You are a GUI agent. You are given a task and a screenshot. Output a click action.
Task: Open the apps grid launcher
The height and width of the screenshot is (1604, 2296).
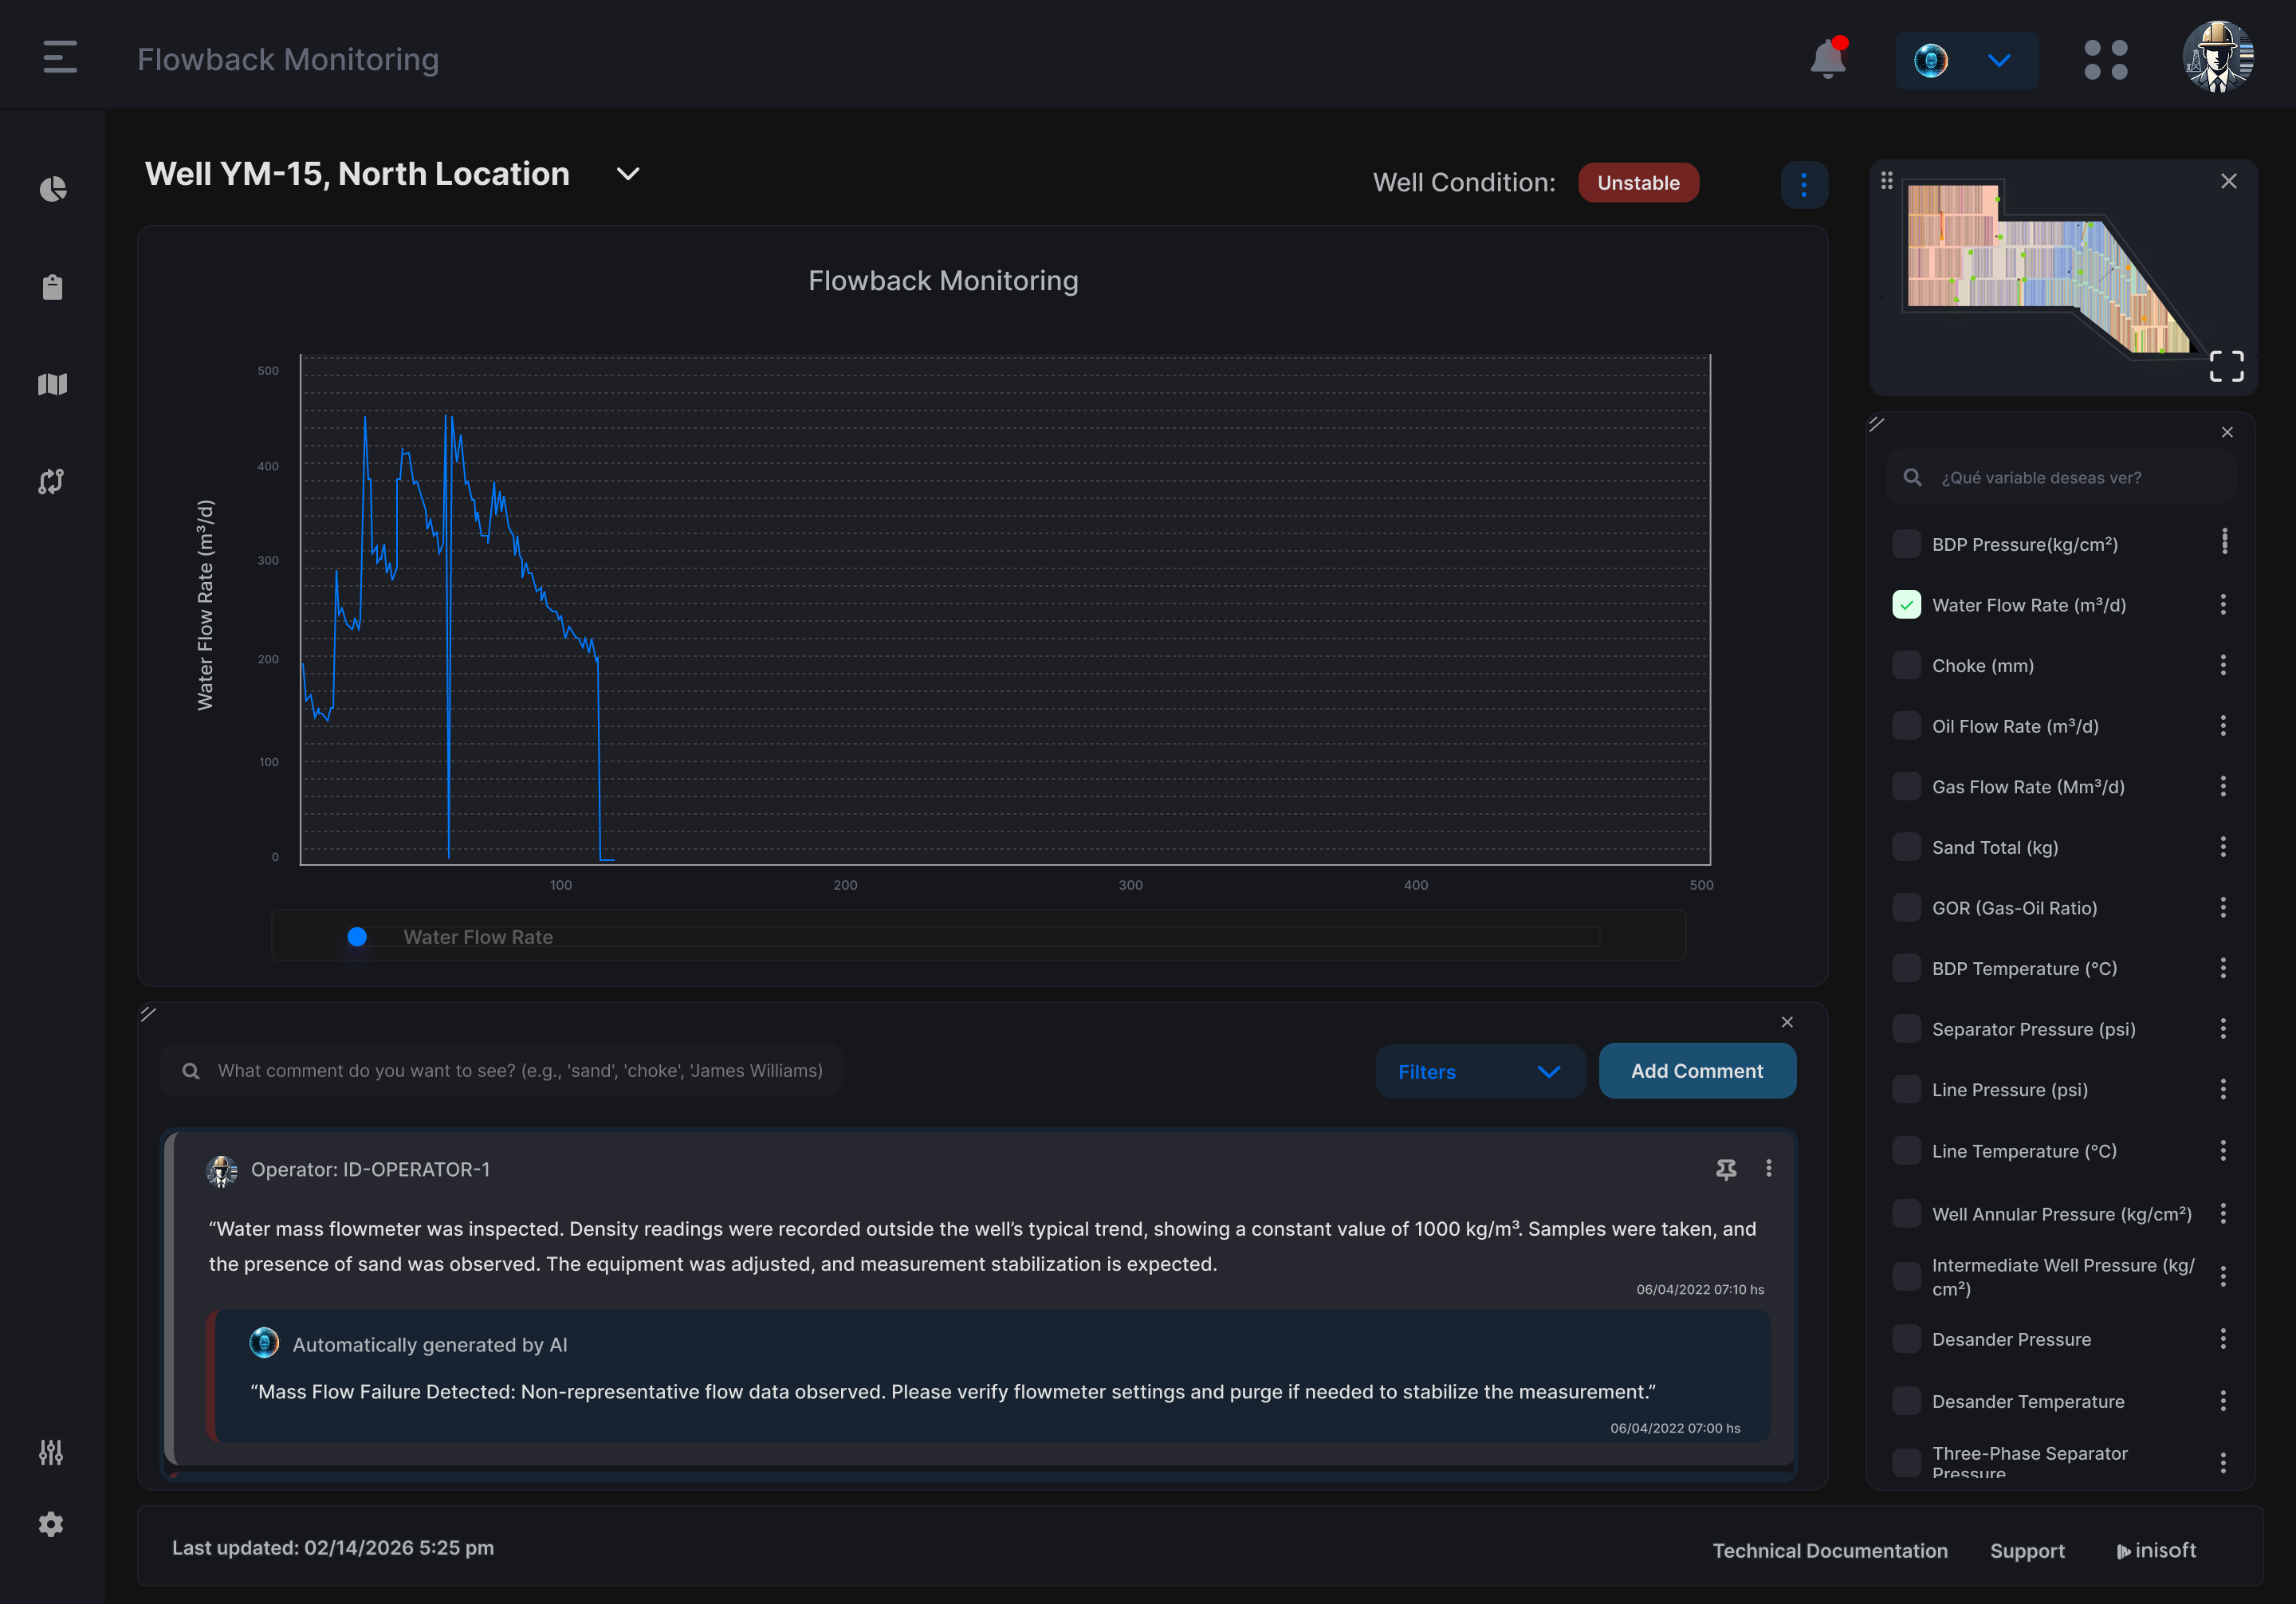[2105, 60]
